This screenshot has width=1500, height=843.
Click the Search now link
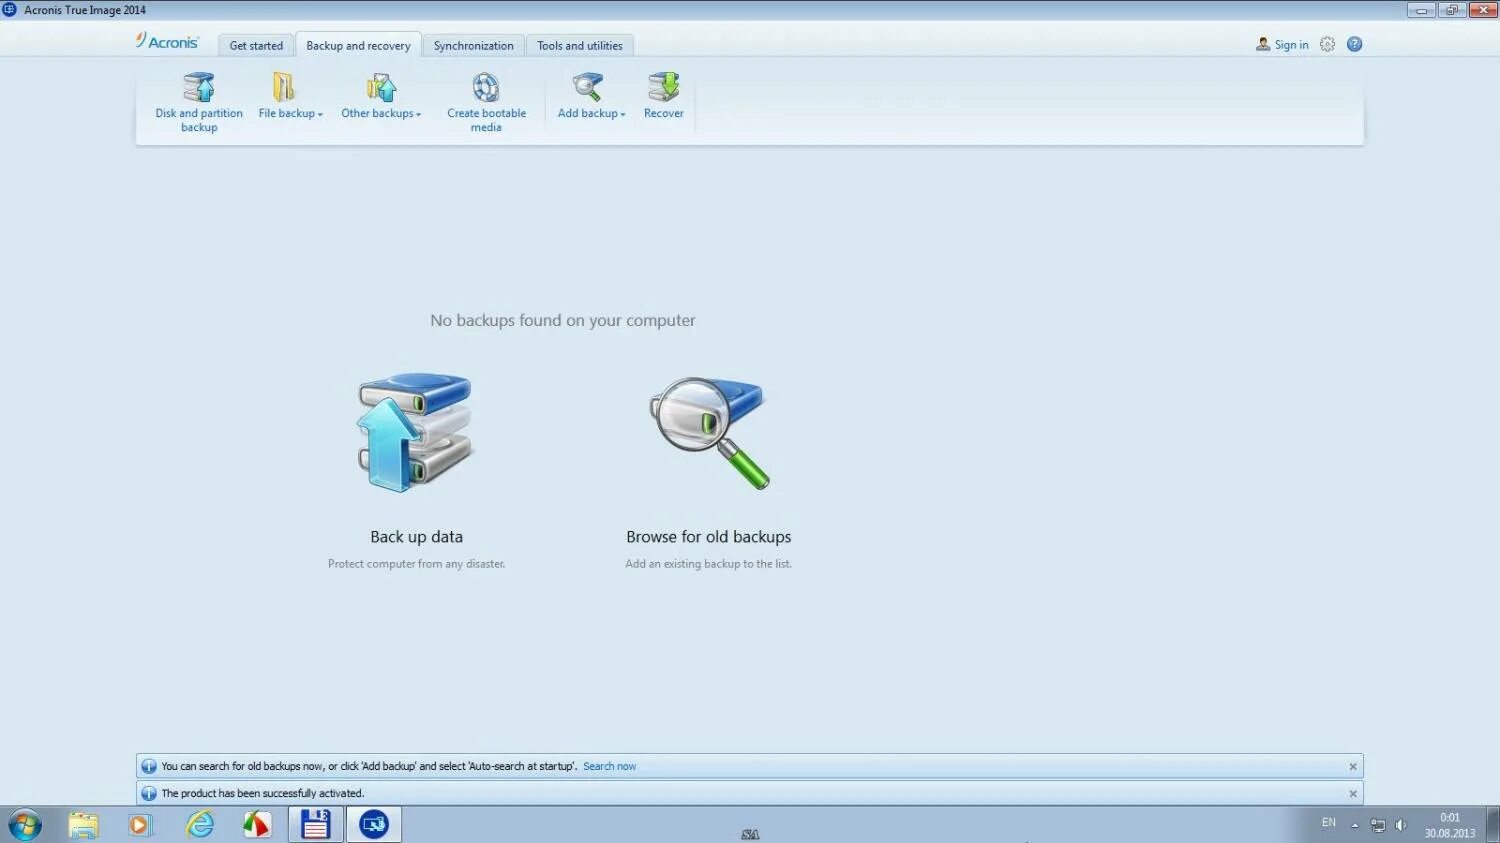pyautogui.click(x=609, y=767)
